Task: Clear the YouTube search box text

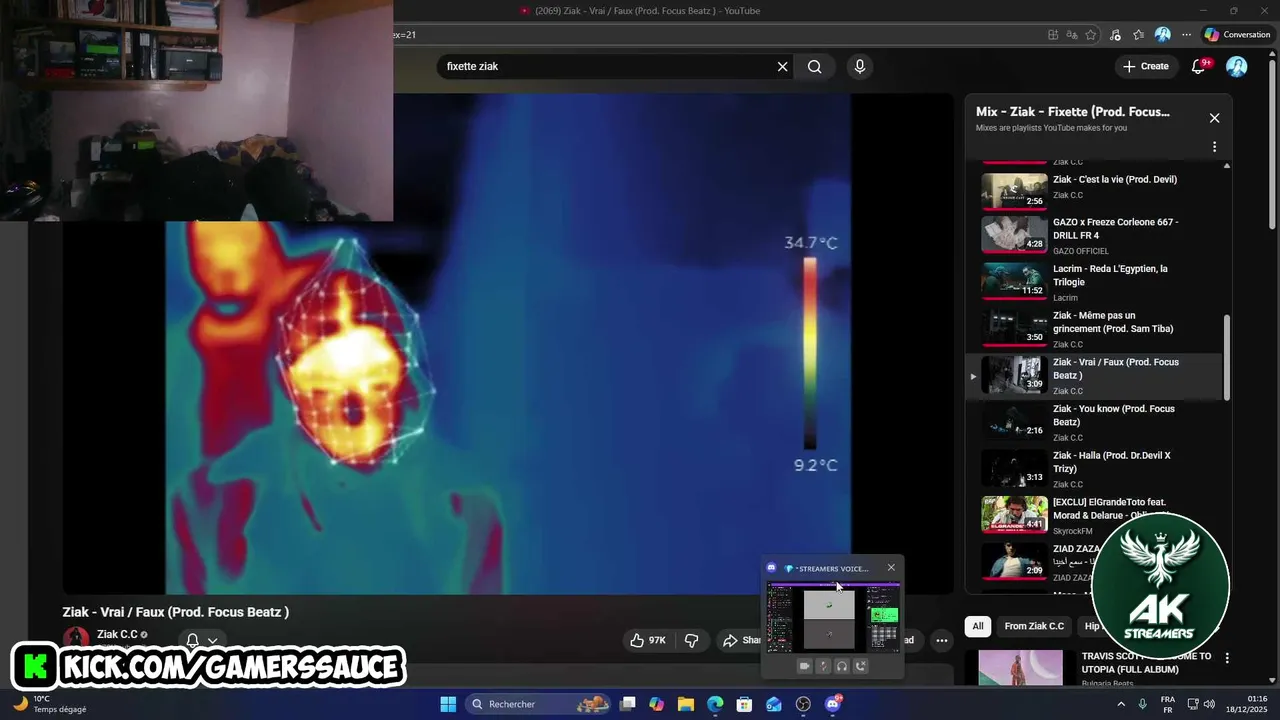Action: (x=783, y=66)
